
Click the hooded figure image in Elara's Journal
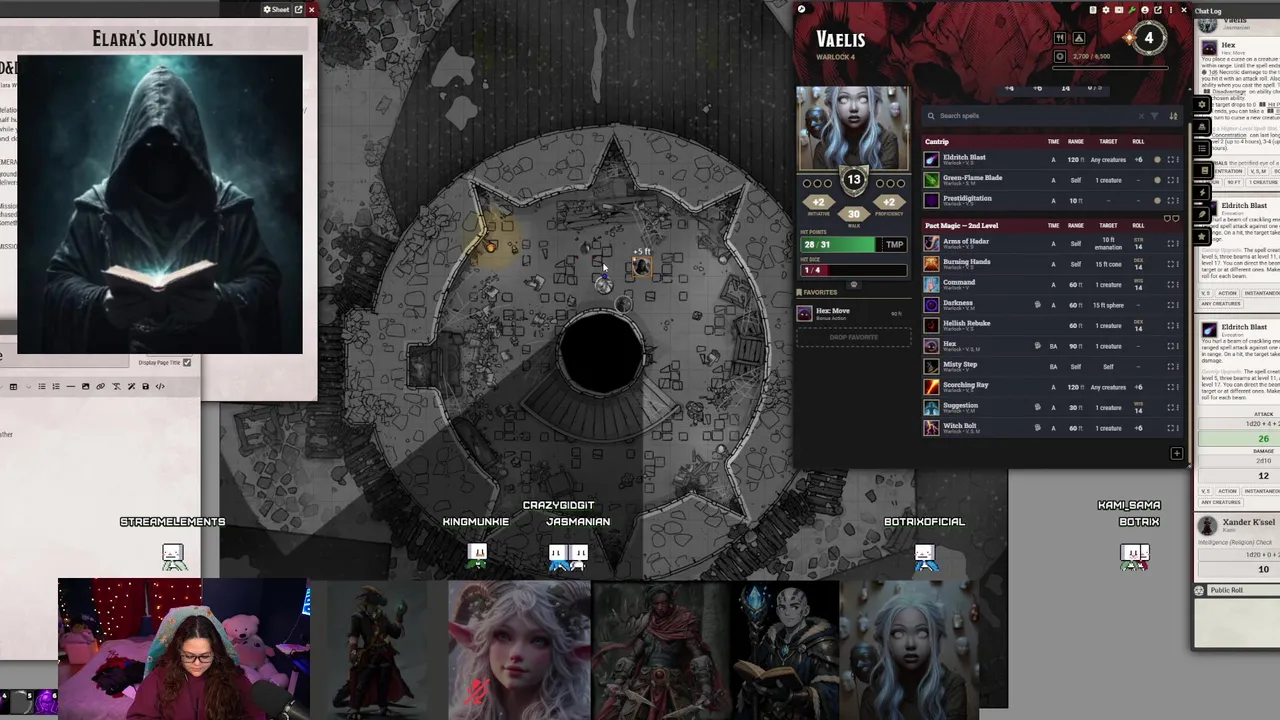point(159,204)
